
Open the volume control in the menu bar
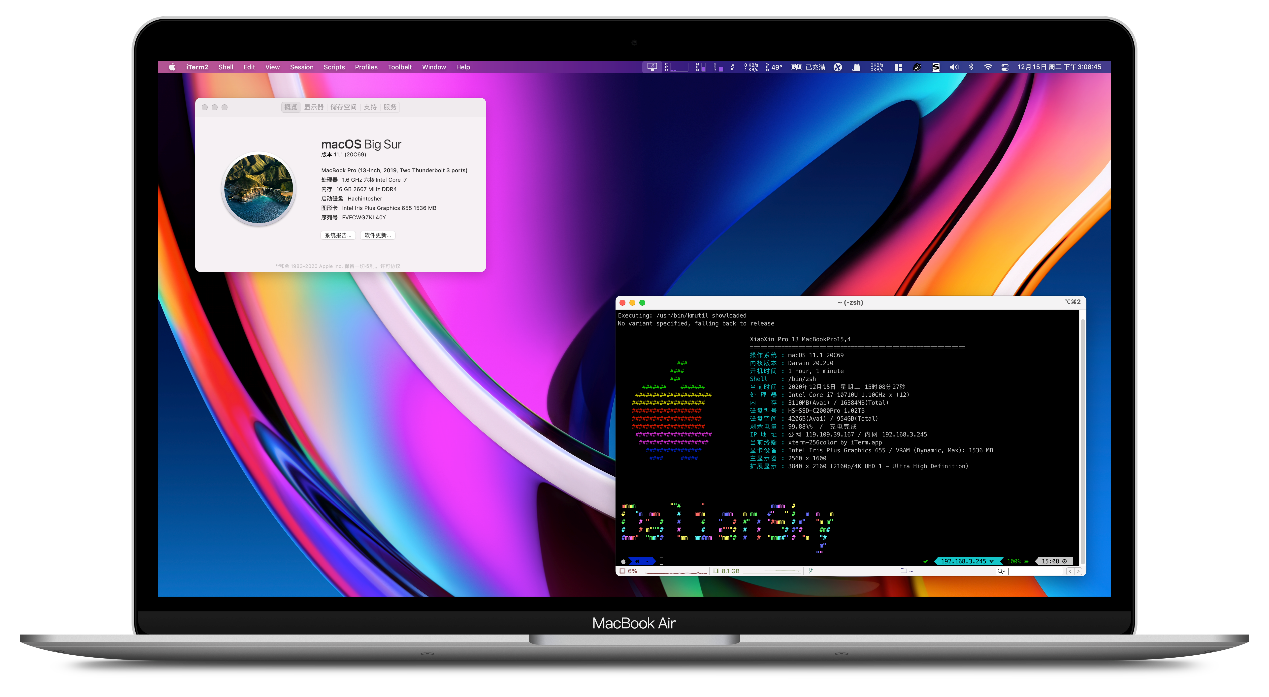click(x=954, y=67)
